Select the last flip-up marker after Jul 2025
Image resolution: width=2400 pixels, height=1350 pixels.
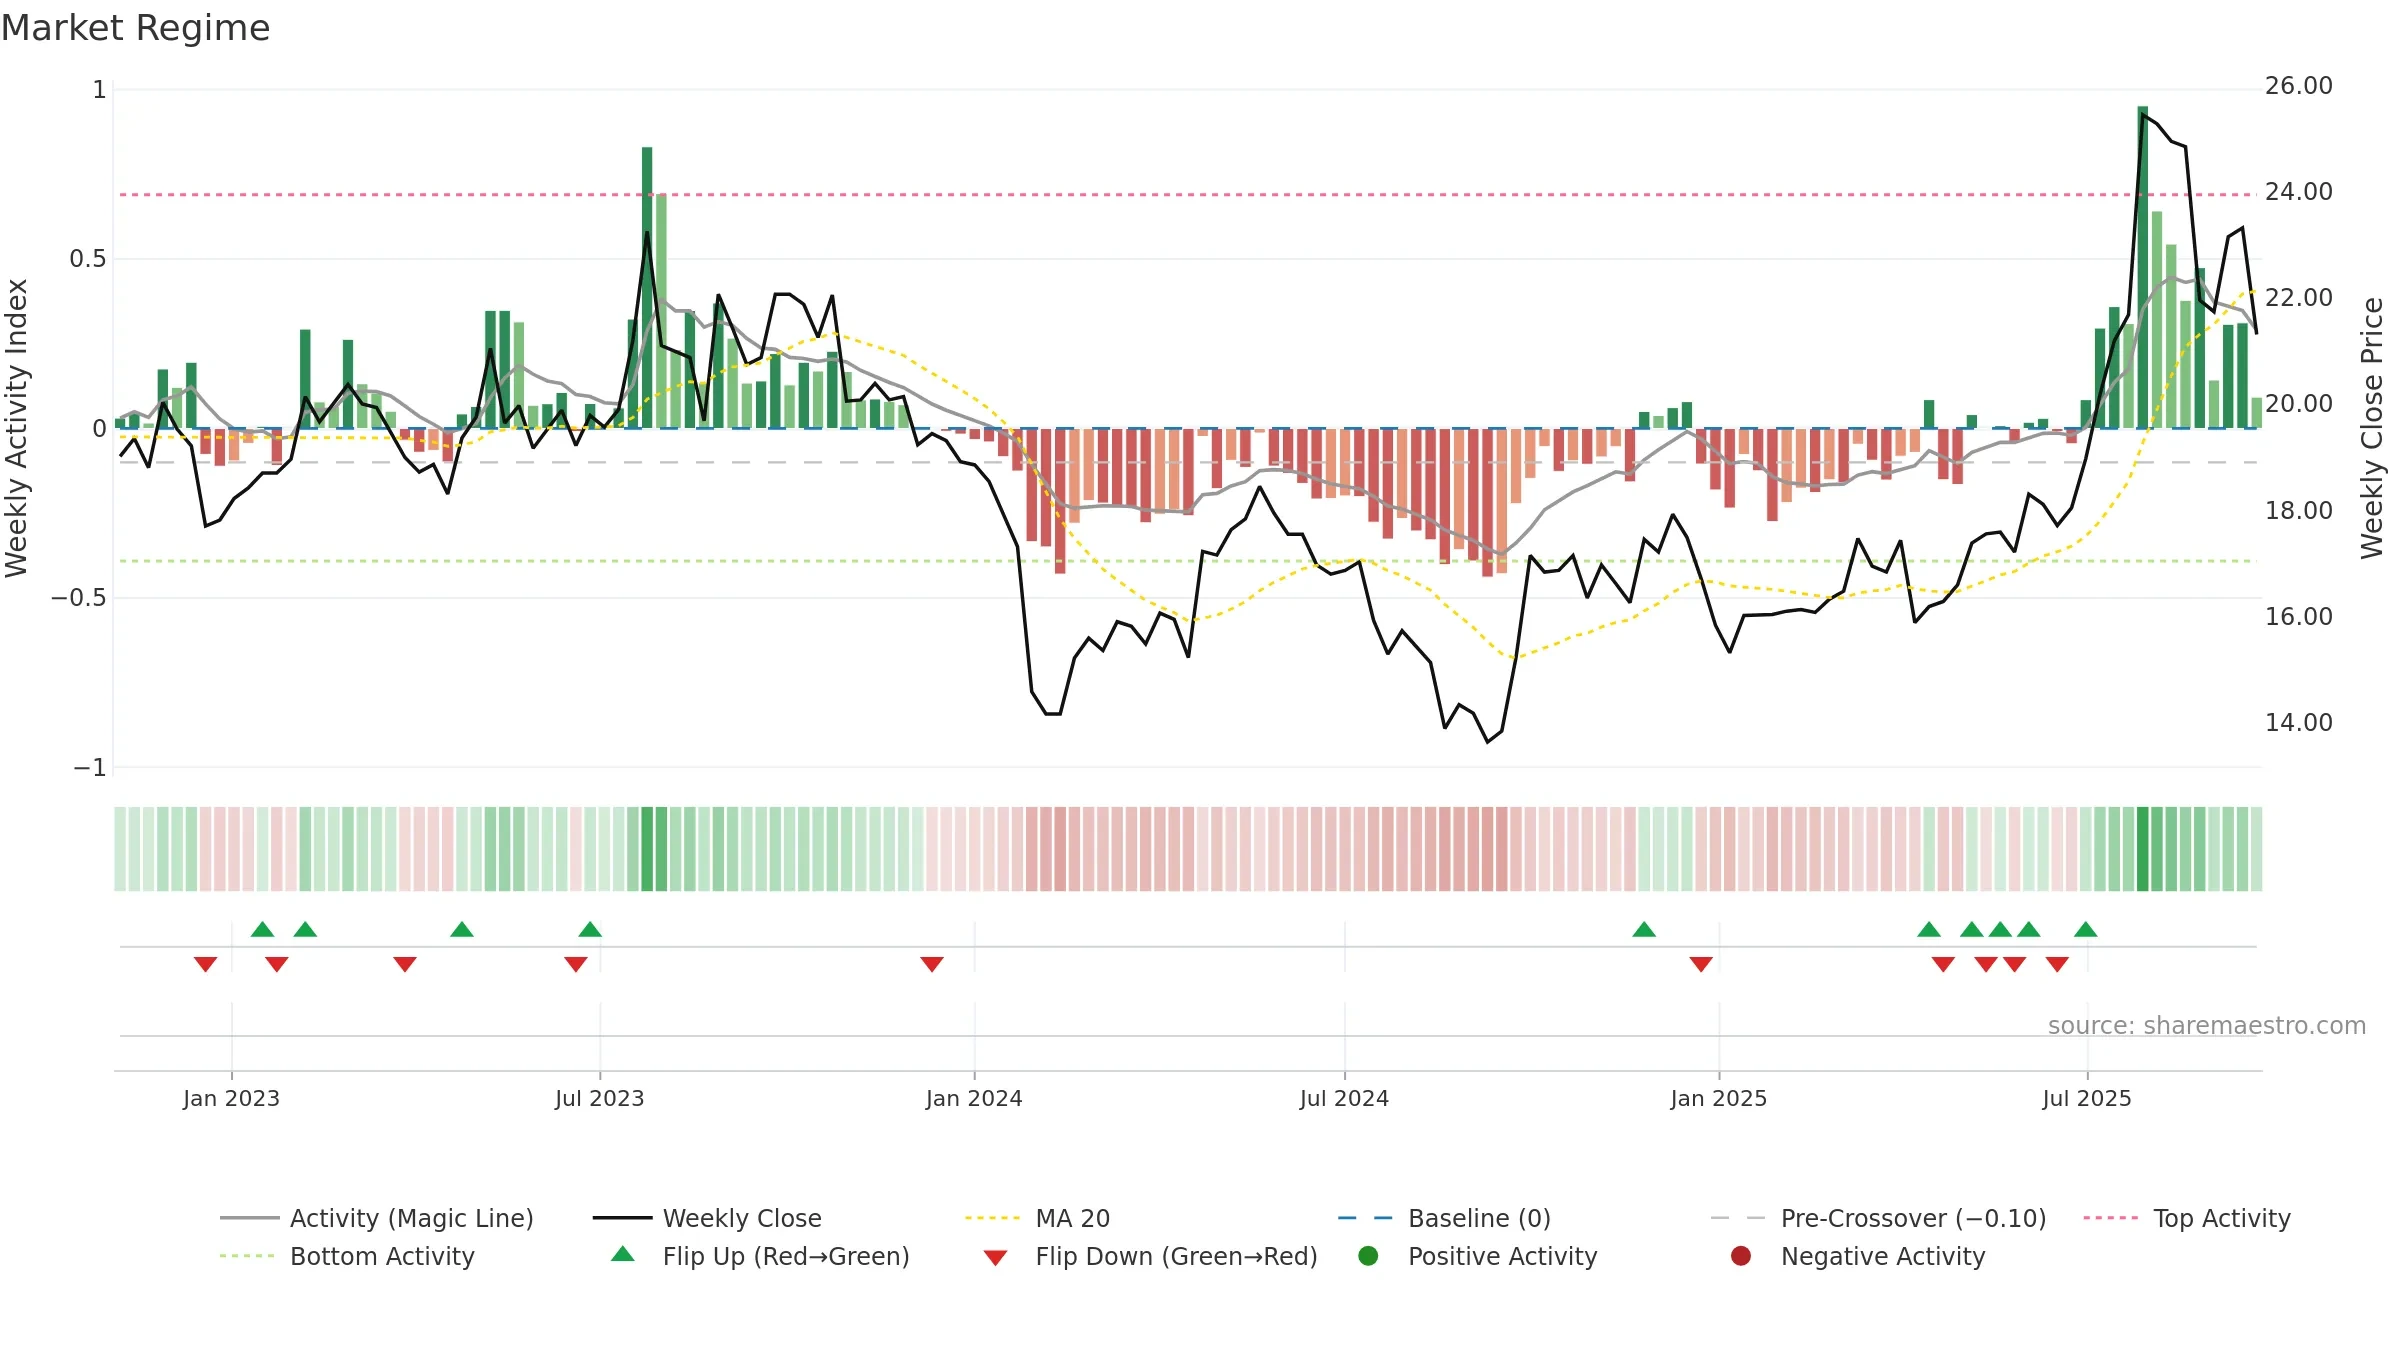2085,930
